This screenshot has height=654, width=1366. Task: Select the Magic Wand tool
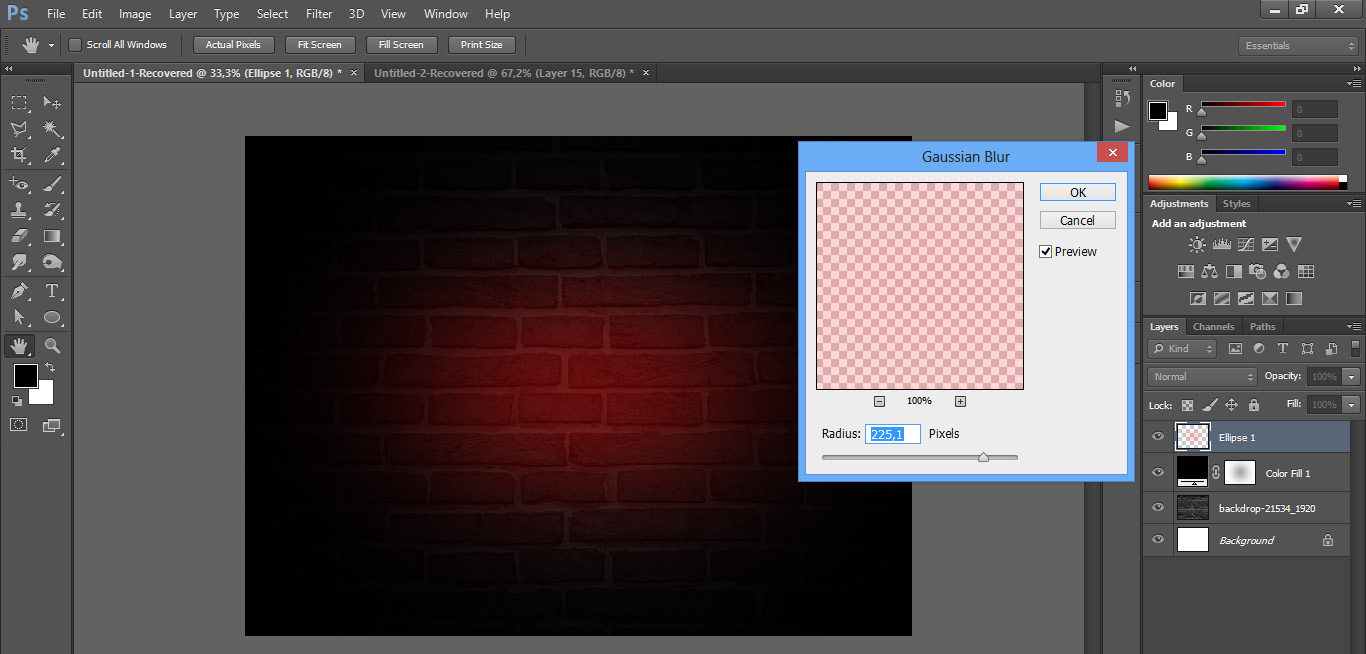click(x=53, y=129)
